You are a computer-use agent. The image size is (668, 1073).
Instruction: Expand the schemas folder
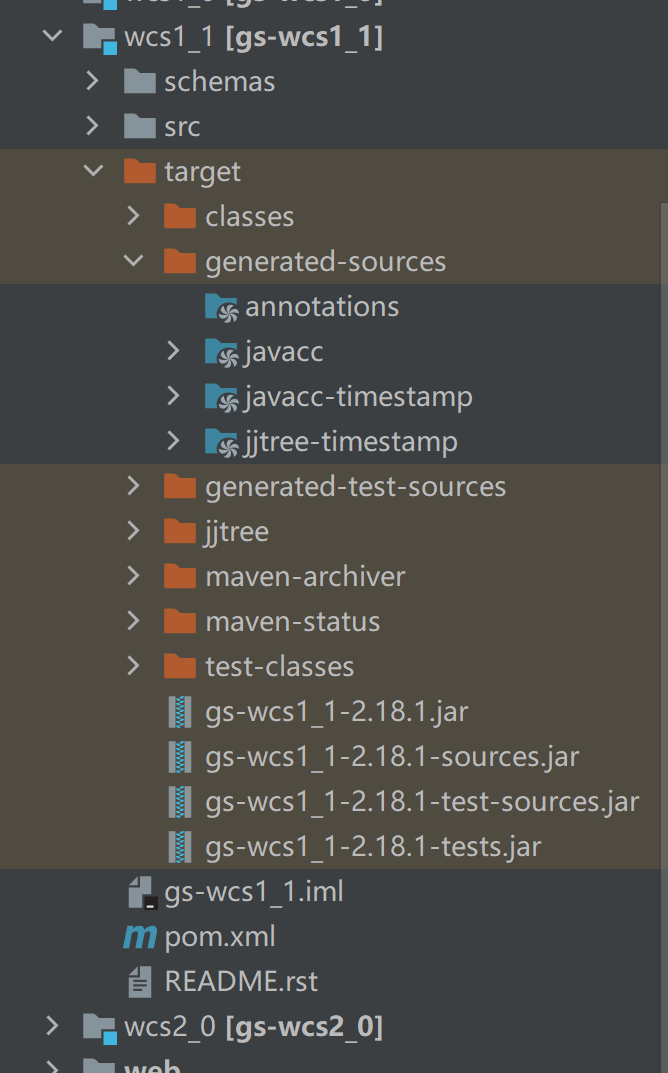click(93, 82)
